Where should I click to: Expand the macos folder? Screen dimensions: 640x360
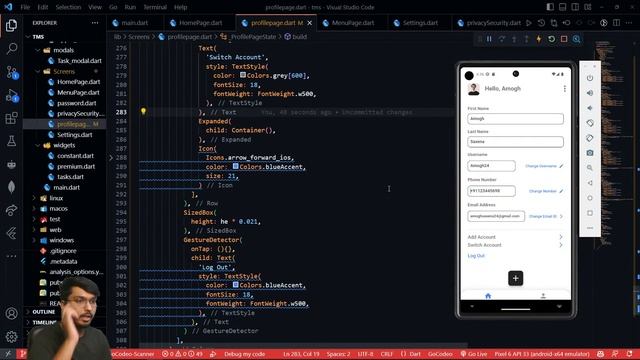coord(34,209)
